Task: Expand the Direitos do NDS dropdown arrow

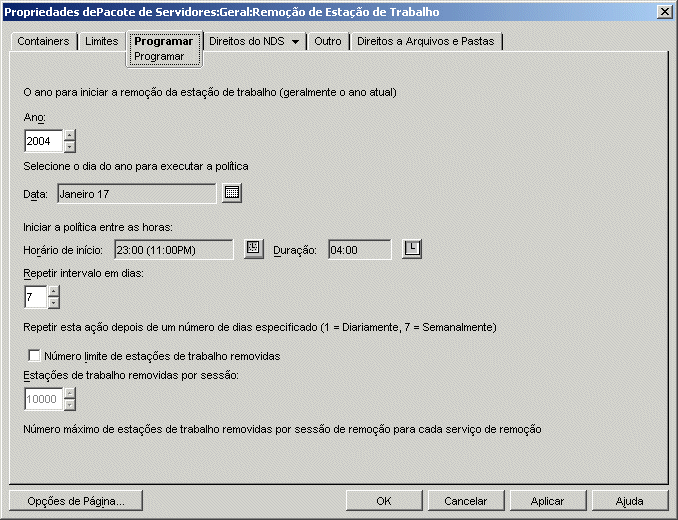Action: [x=295, y=41]
